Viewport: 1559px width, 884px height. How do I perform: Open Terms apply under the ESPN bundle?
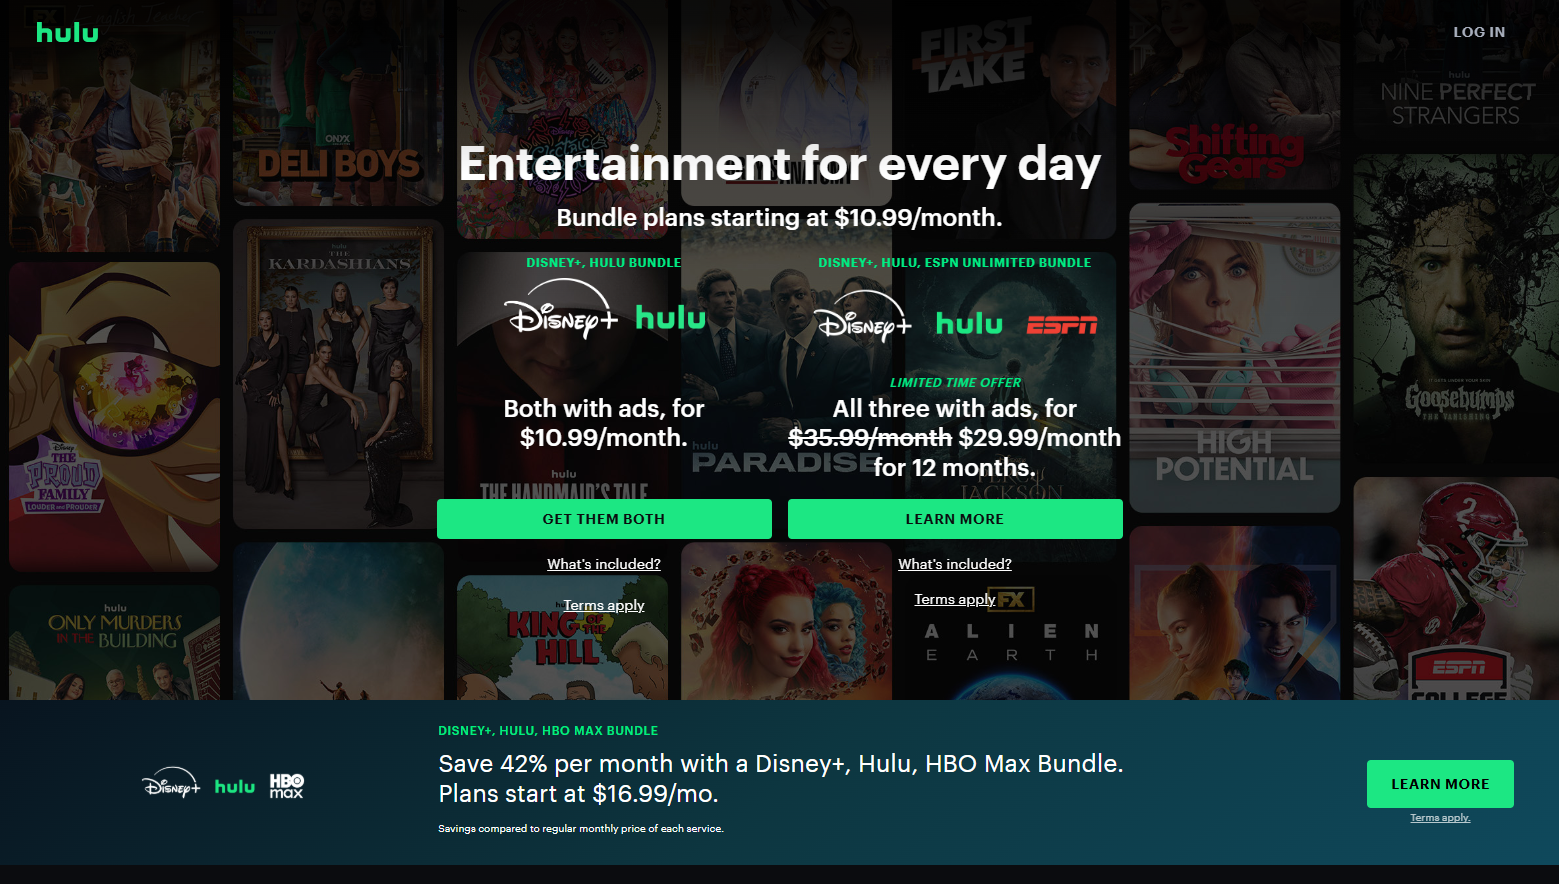pos(955,599)
